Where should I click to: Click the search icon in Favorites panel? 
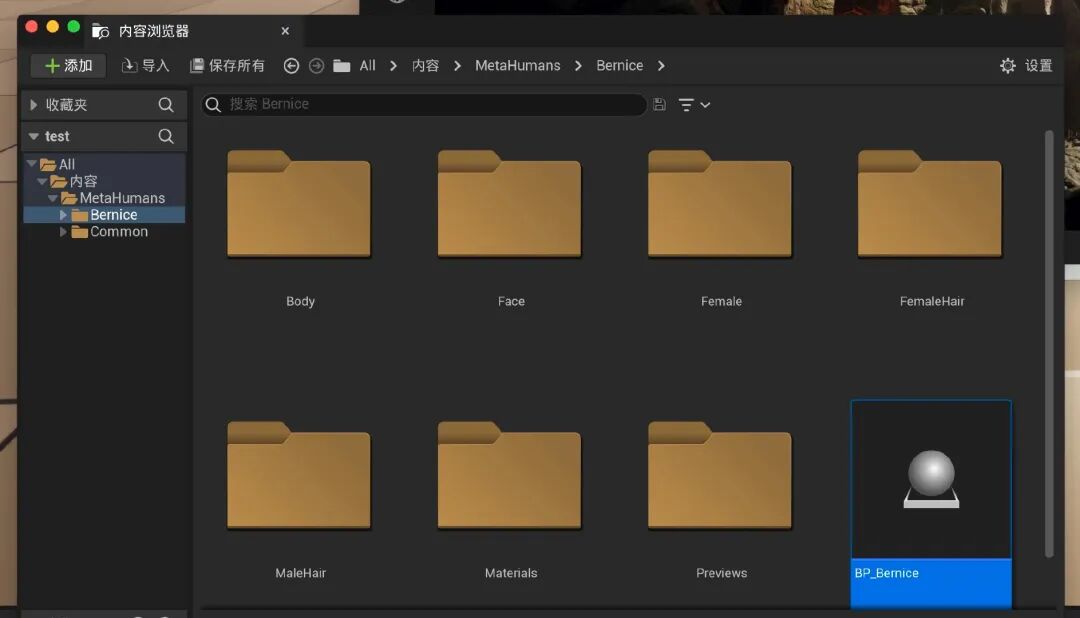coord(166,105)
